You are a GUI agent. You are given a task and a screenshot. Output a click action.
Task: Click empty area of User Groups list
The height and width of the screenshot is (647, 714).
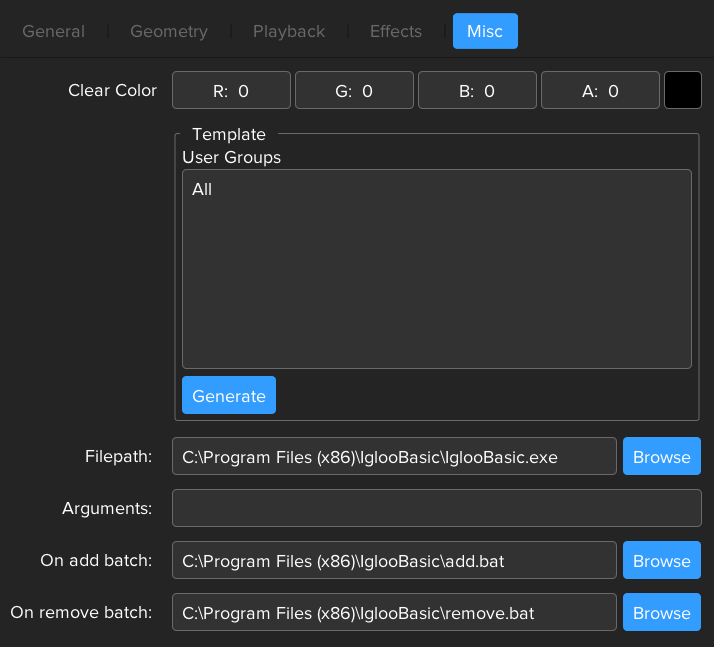tap(436, 290)
